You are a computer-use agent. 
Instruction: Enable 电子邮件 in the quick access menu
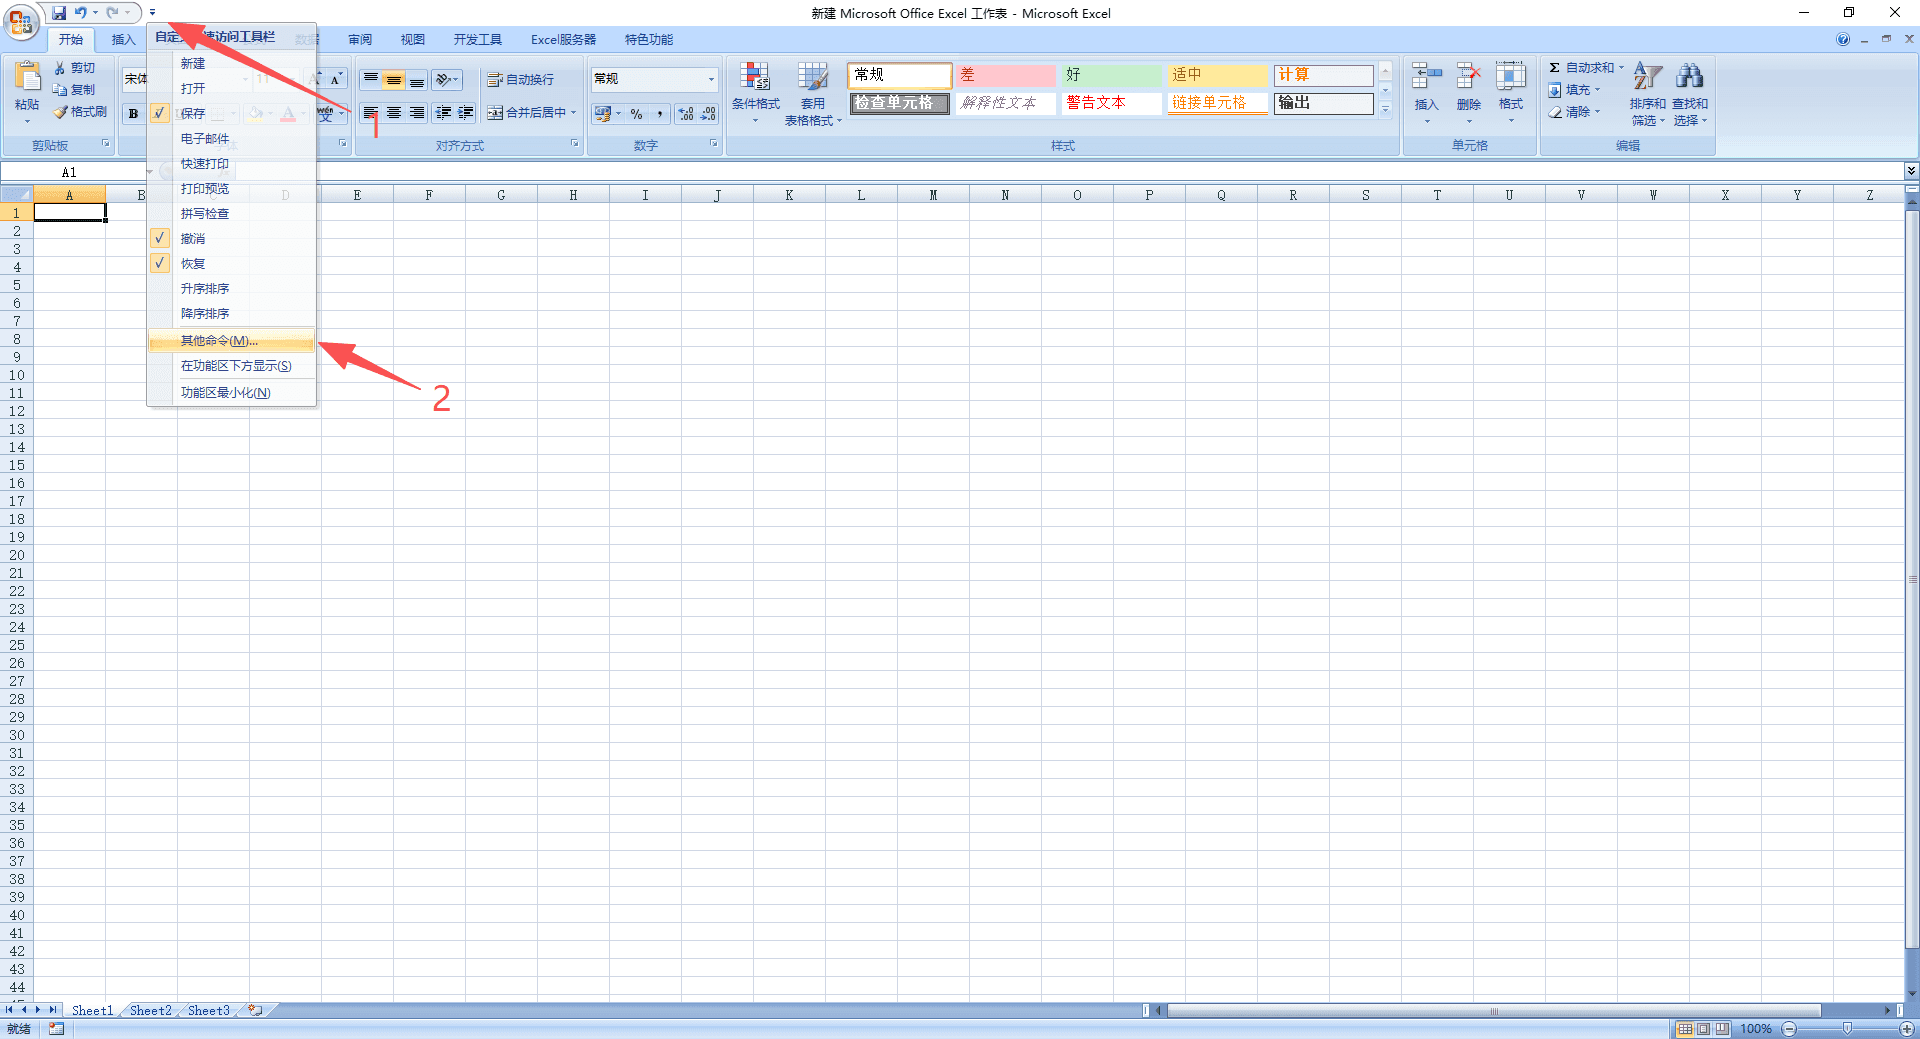(231, 138)
